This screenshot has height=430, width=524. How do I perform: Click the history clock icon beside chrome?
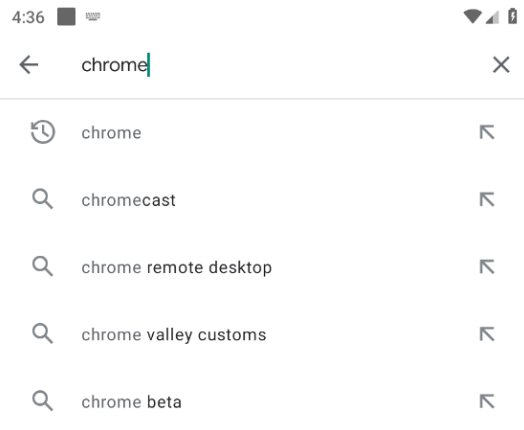point(43,132)
